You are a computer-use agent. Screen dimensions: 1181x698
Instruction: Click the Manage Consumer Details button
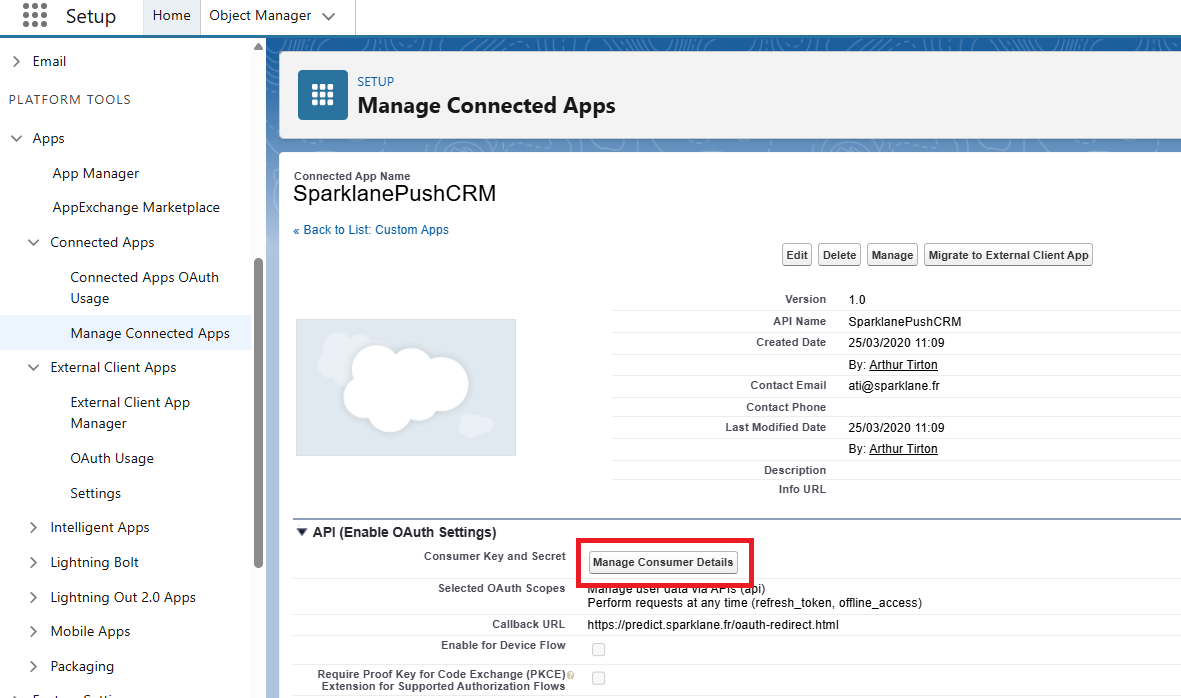click(663, 562)
